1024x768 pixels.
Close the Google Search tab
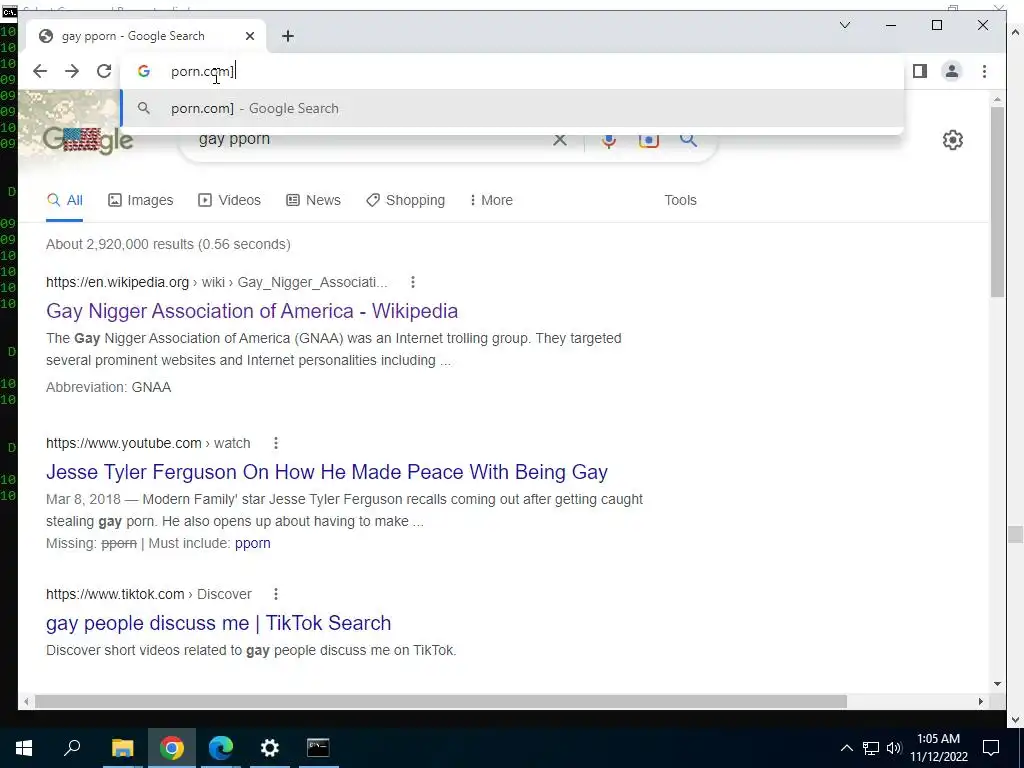pyautogui.click(x=249, y=37)
